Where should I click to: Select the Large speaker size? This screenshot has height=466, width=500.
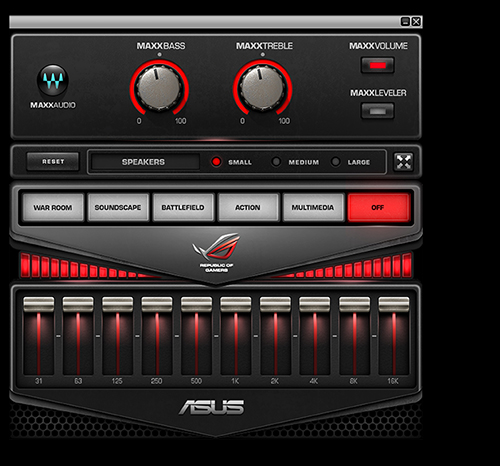[335, 162]
